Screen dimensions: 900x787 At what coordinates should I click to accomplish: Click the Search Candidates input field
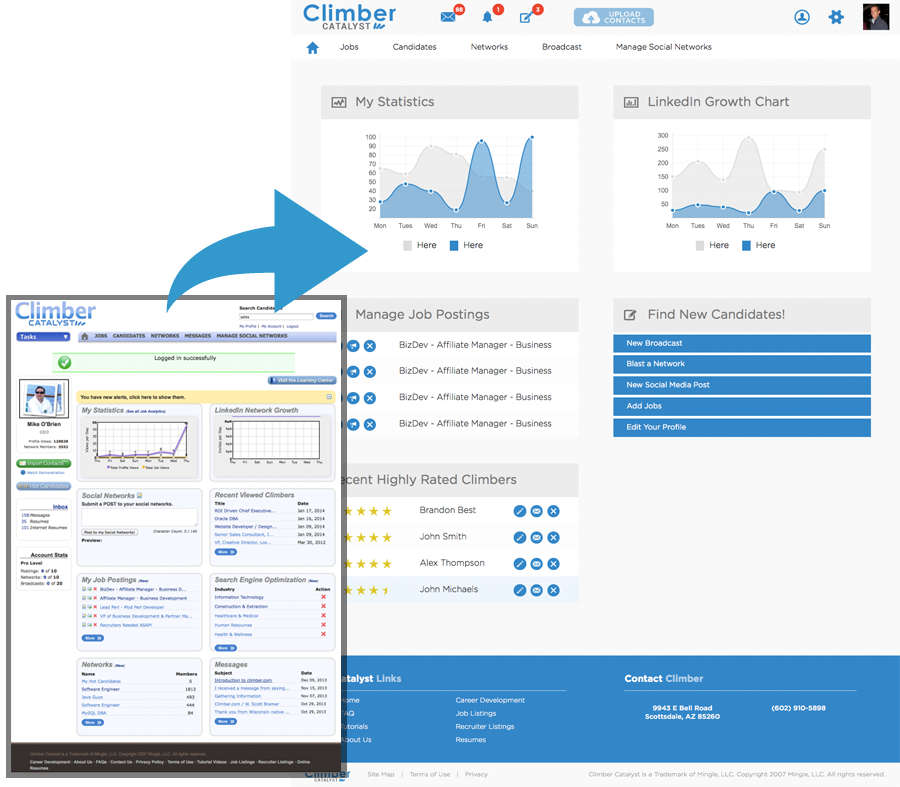coord(276,316)
